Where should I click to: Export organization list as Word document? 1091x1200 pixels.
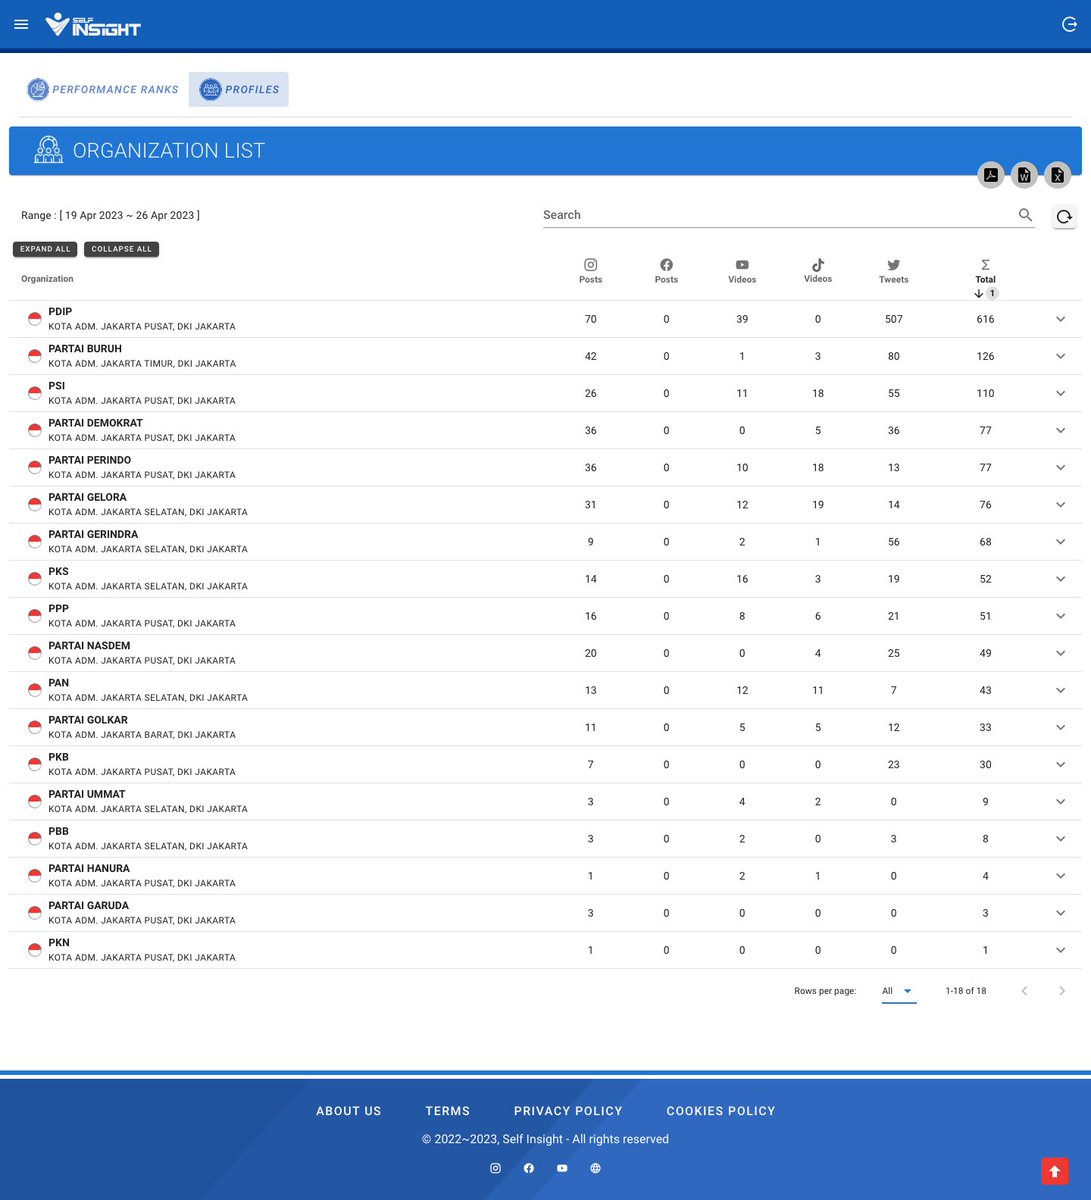point(1024,175)
